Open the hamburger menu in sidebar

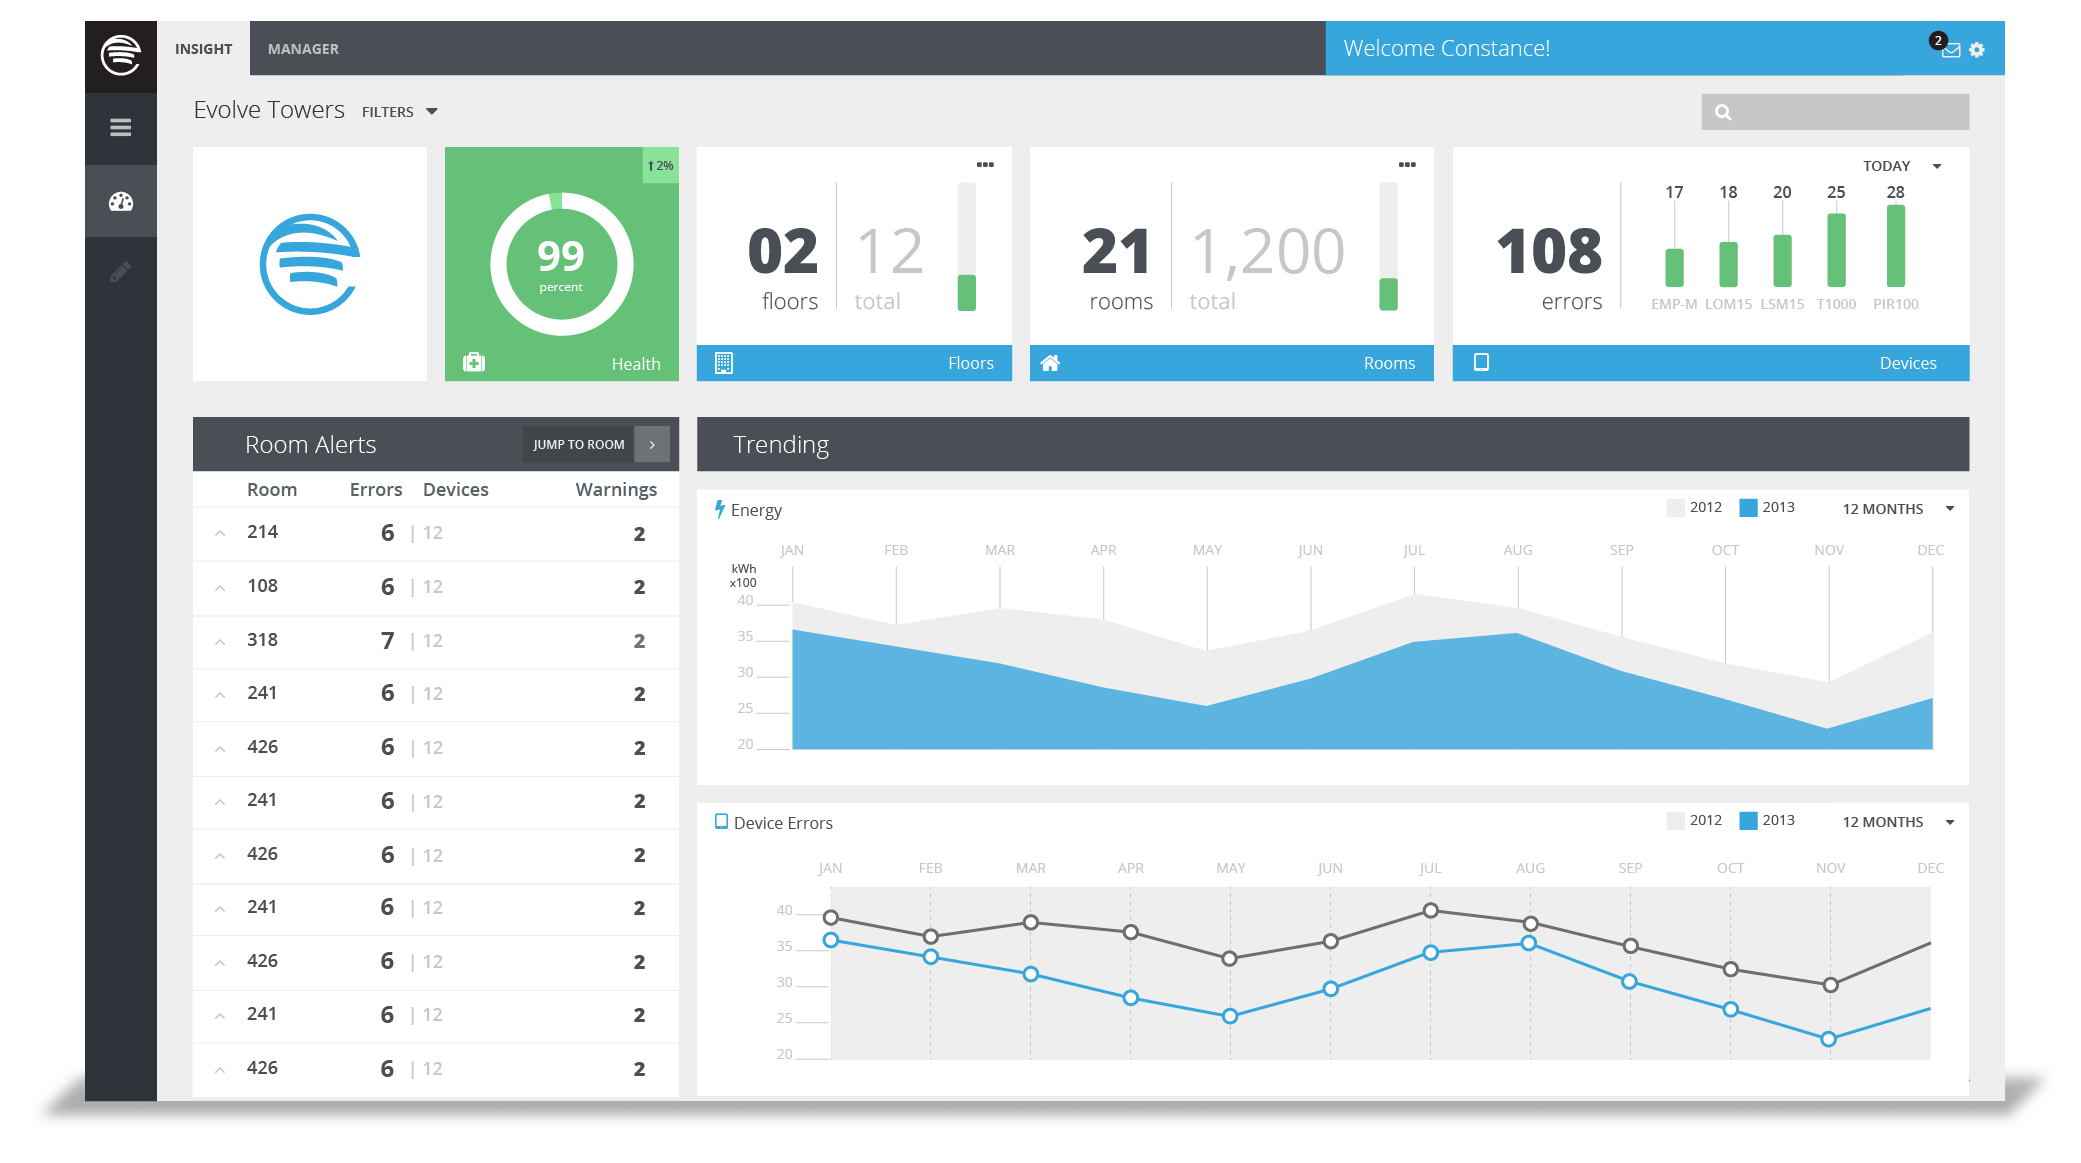[120, 128]
